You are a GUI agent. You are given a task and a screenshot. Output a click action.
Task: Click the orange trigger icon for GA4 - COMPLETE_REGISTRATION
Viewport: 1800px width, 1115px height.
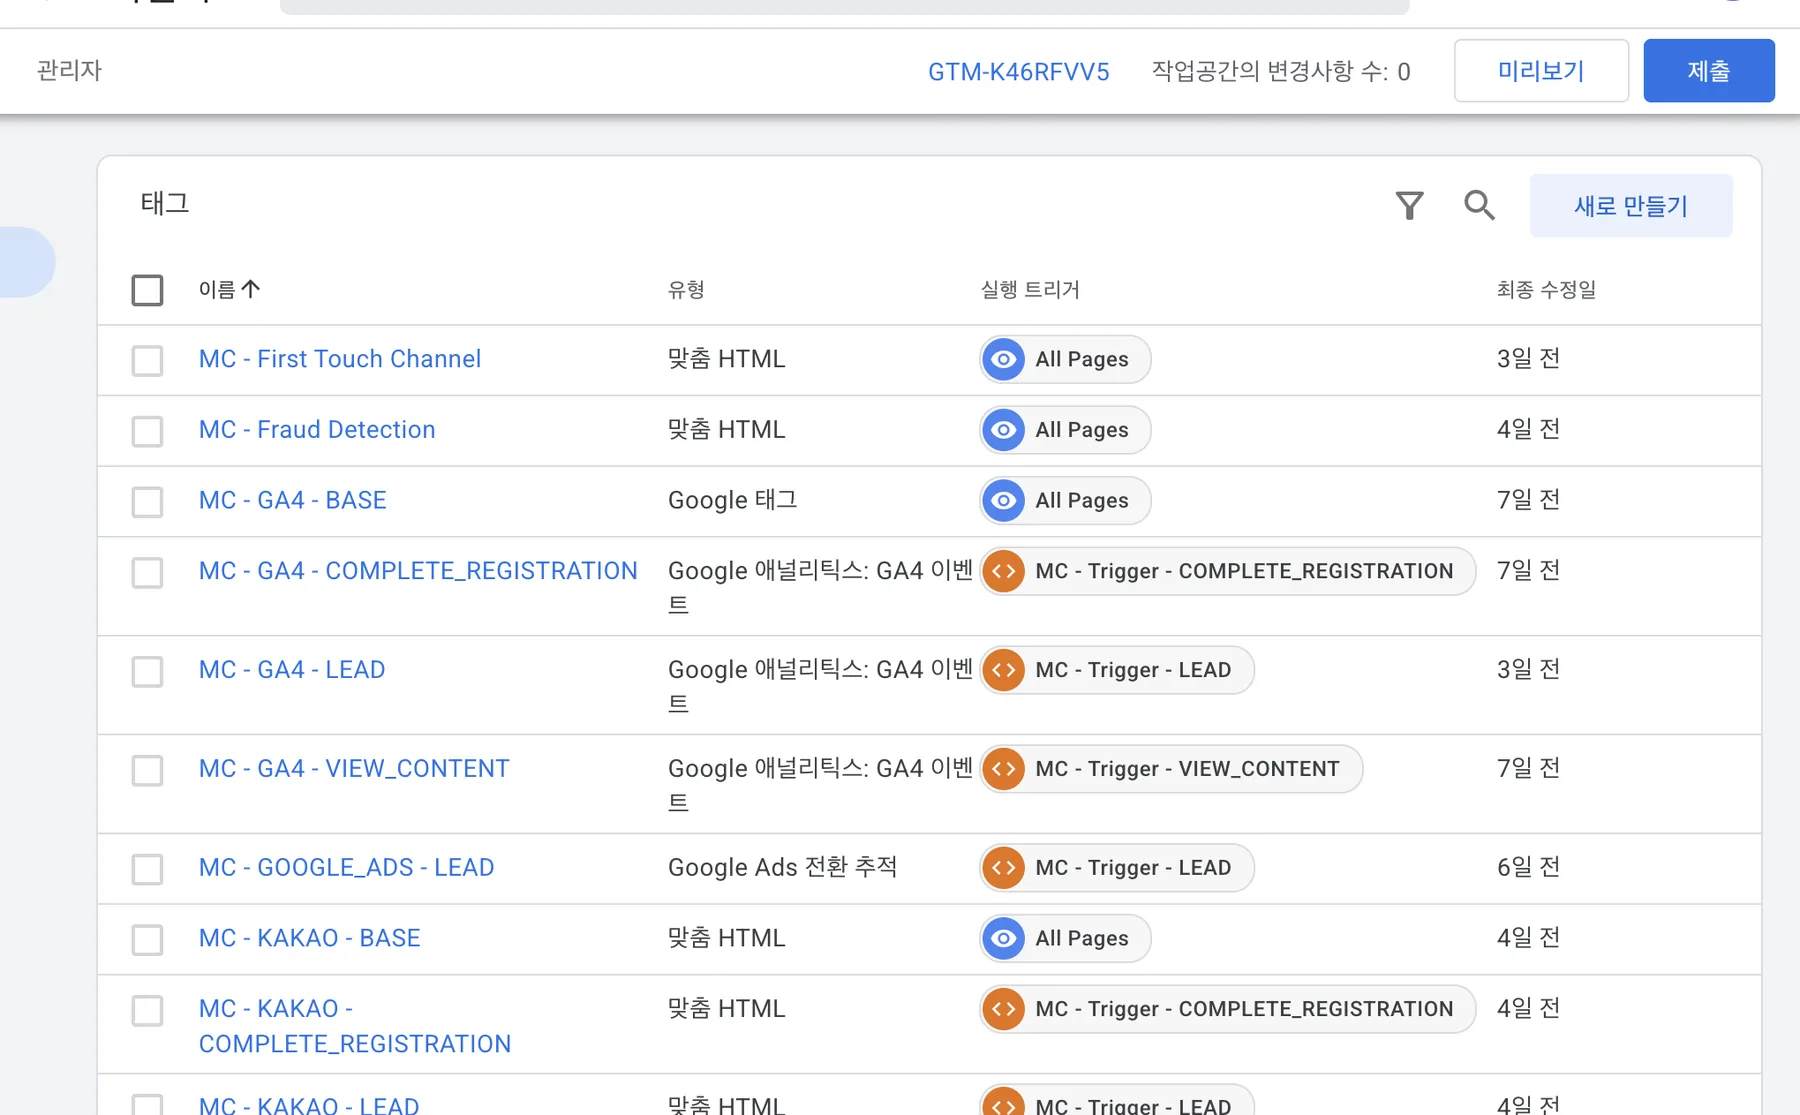(1003, 571)
